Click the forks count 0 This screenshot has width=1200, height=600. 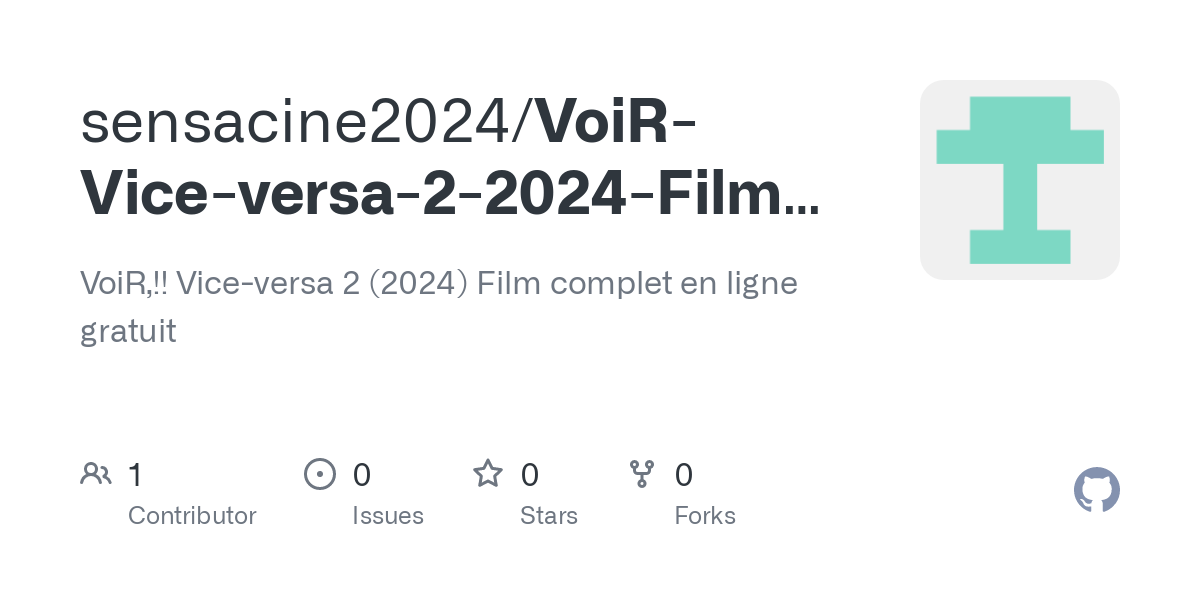[684, 475]
